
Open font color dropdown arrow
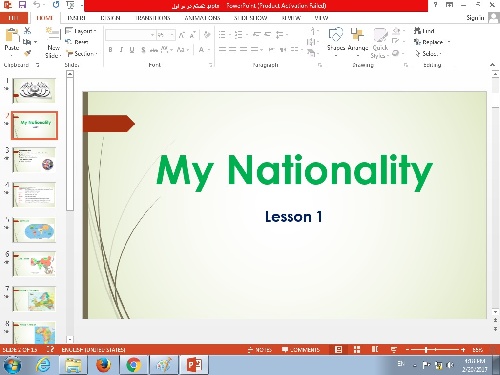[209, 50]
